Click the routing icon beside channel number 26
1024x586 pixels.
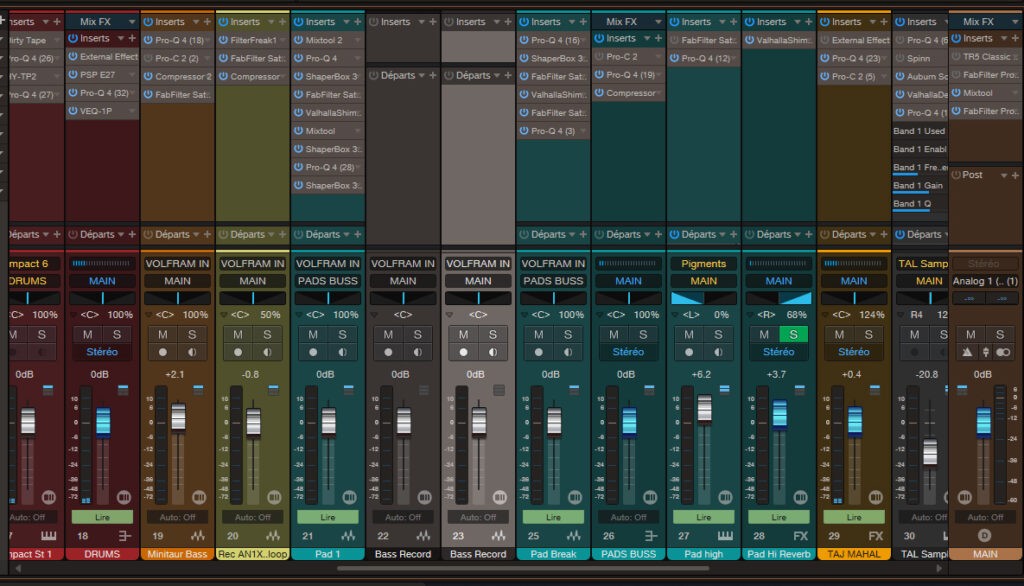point(650,534)
